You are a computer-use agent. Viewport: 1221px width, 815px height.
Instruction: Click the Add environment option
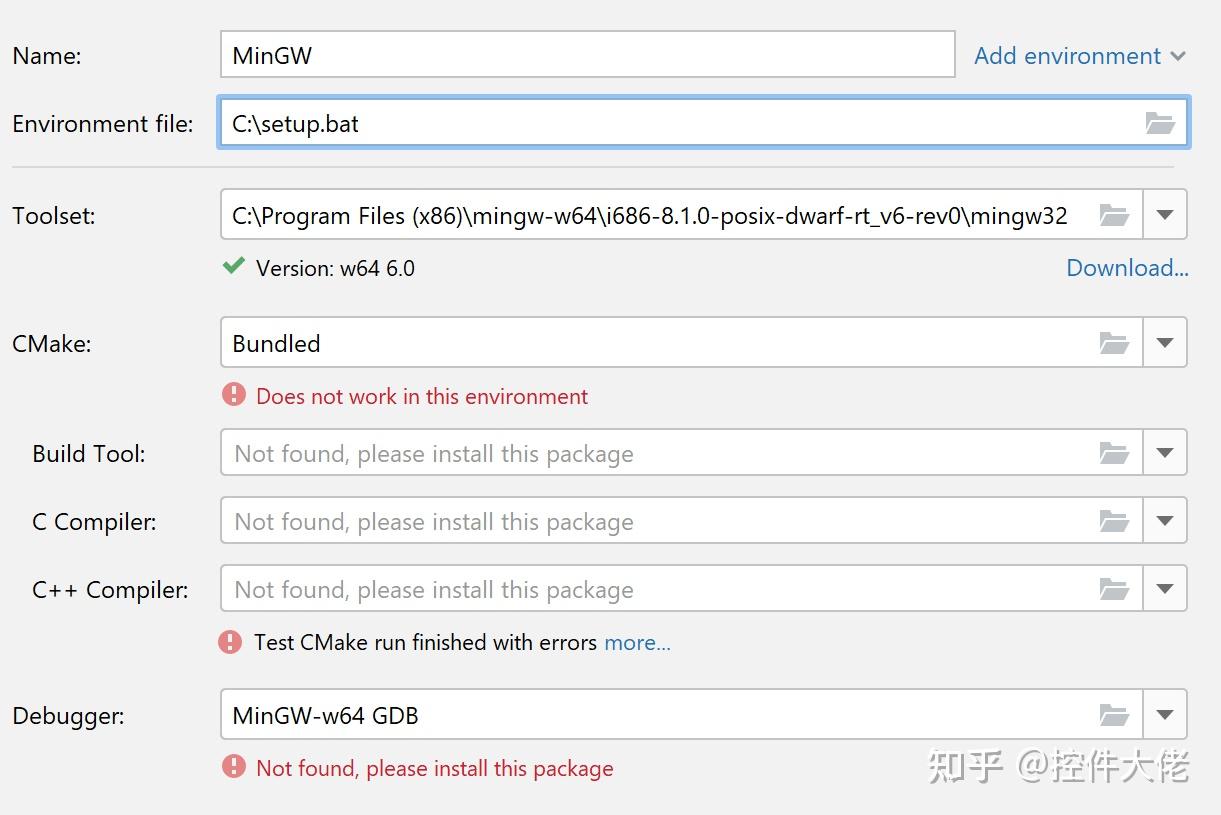pos(1067,56)
